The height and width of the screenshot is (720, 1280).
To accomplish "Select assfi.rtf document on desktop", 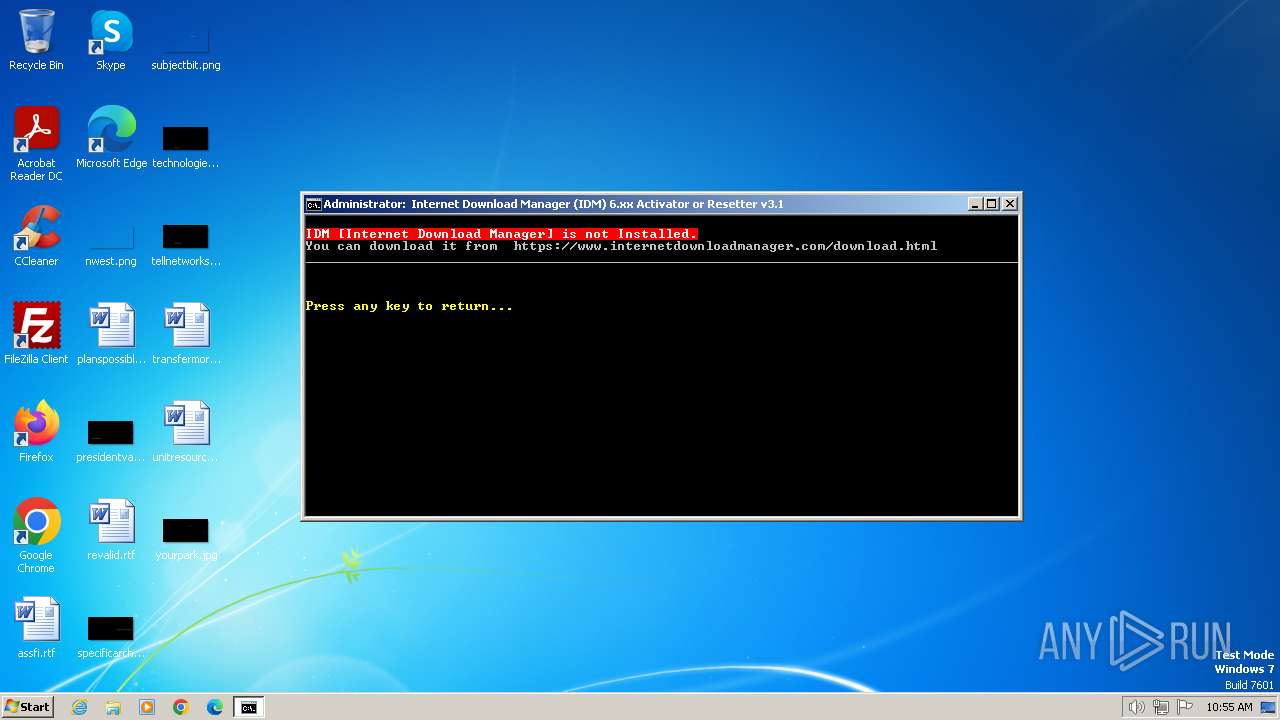I will 36,628.
